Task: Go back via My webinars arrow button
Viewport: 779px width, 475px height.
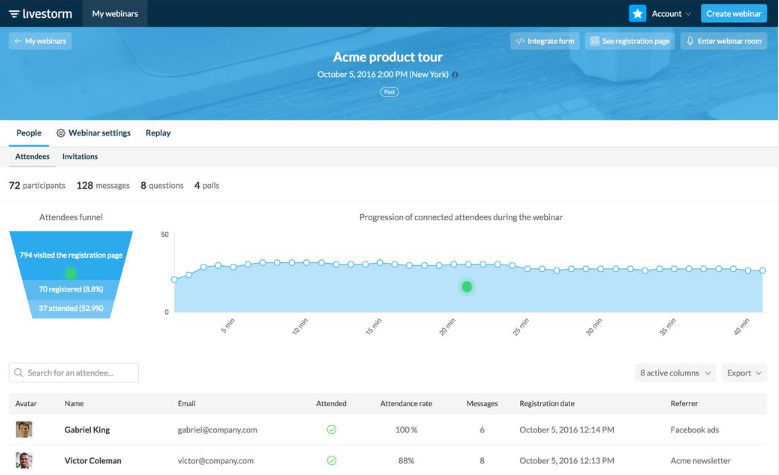Action: (x=40, y=41)
